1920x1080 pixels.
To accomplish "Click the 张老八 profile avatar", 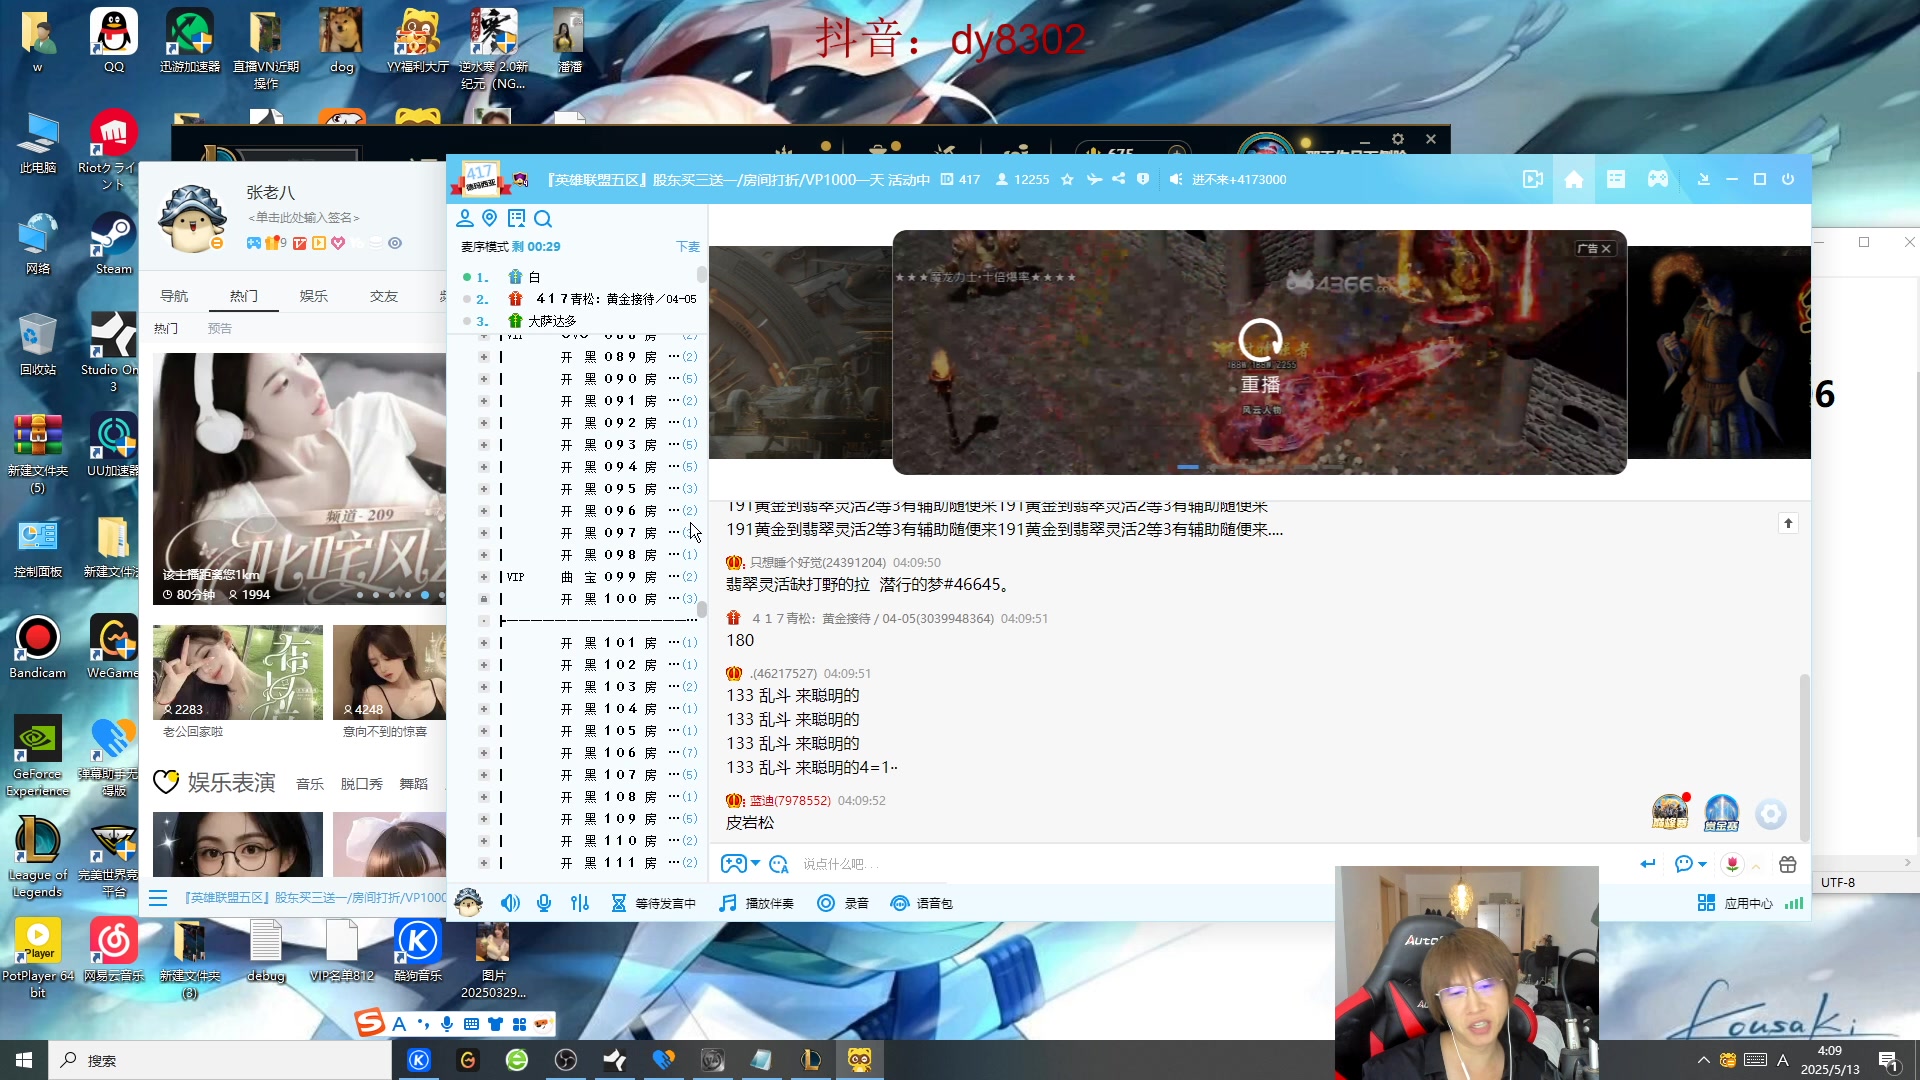I will pyautogui.click(x=193, y=218).
